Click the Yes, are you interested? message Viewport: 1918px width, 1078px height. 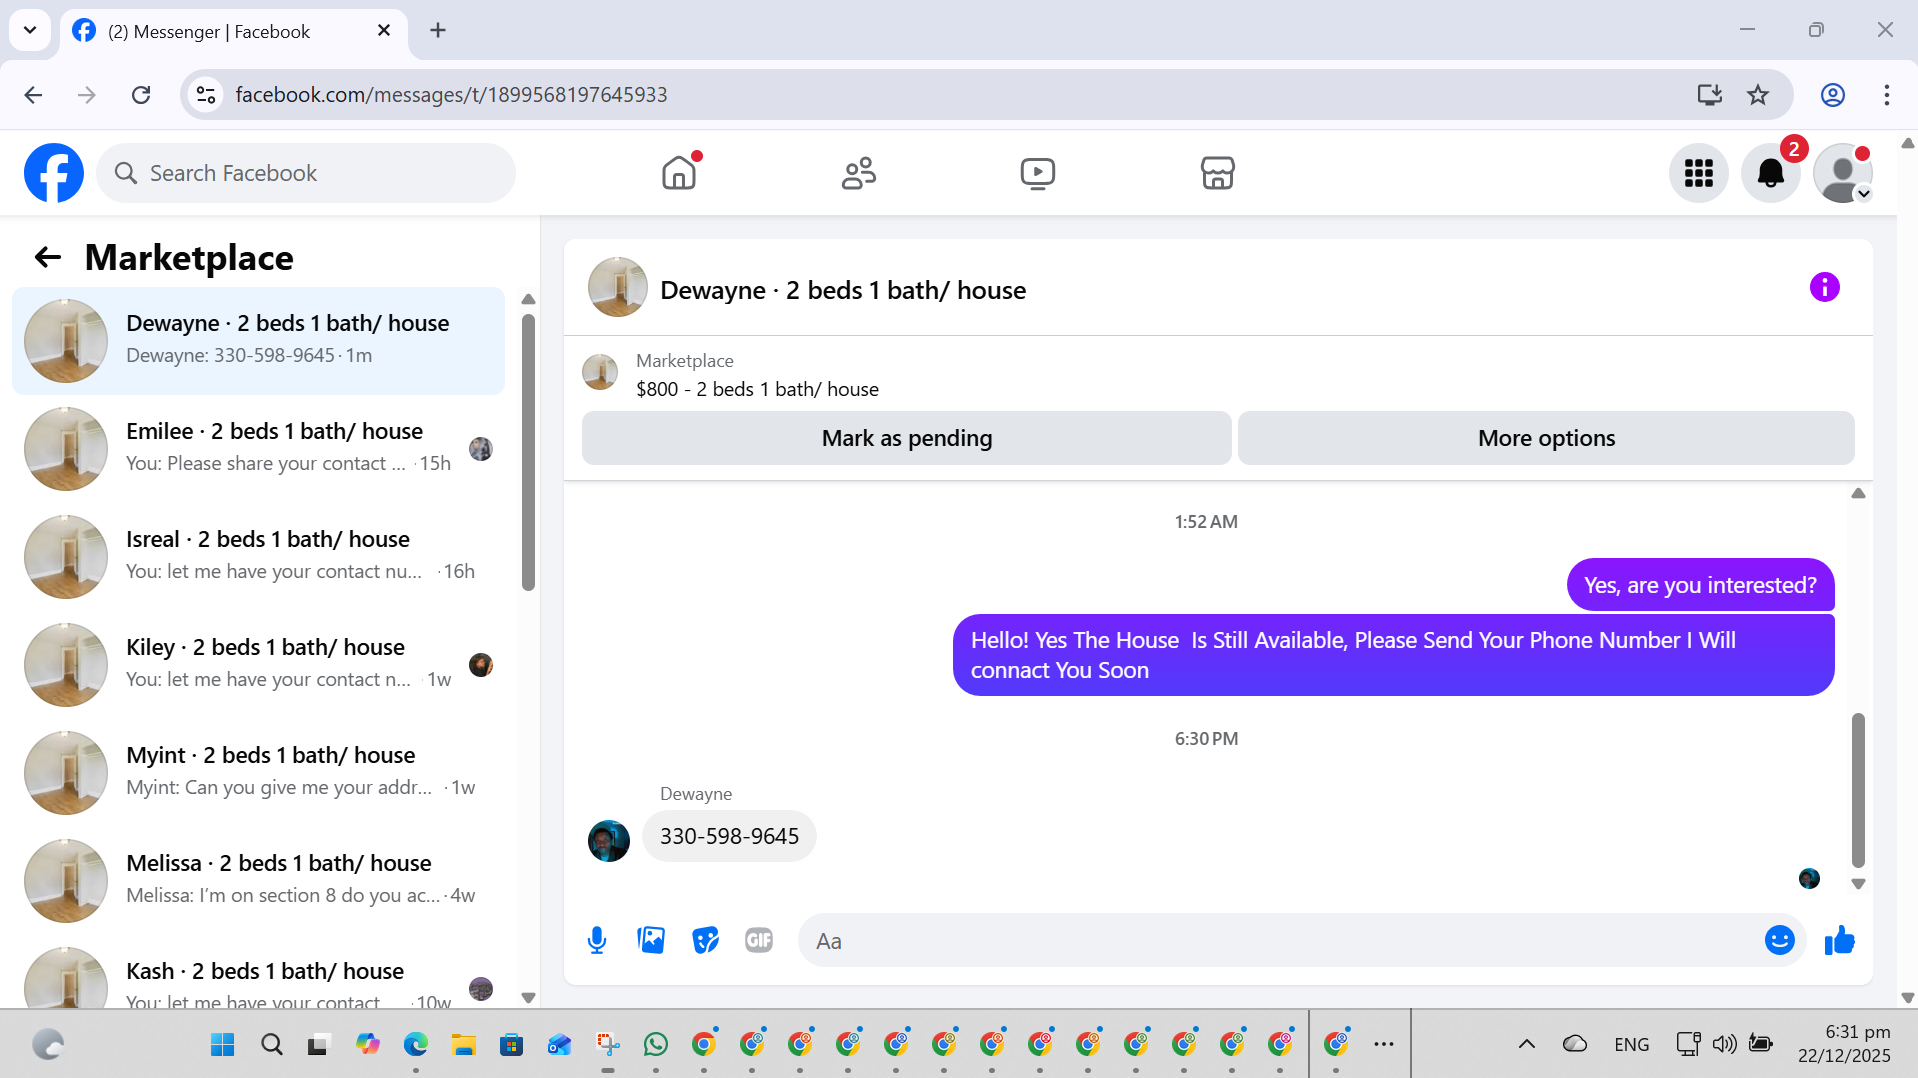[1700, 585]
